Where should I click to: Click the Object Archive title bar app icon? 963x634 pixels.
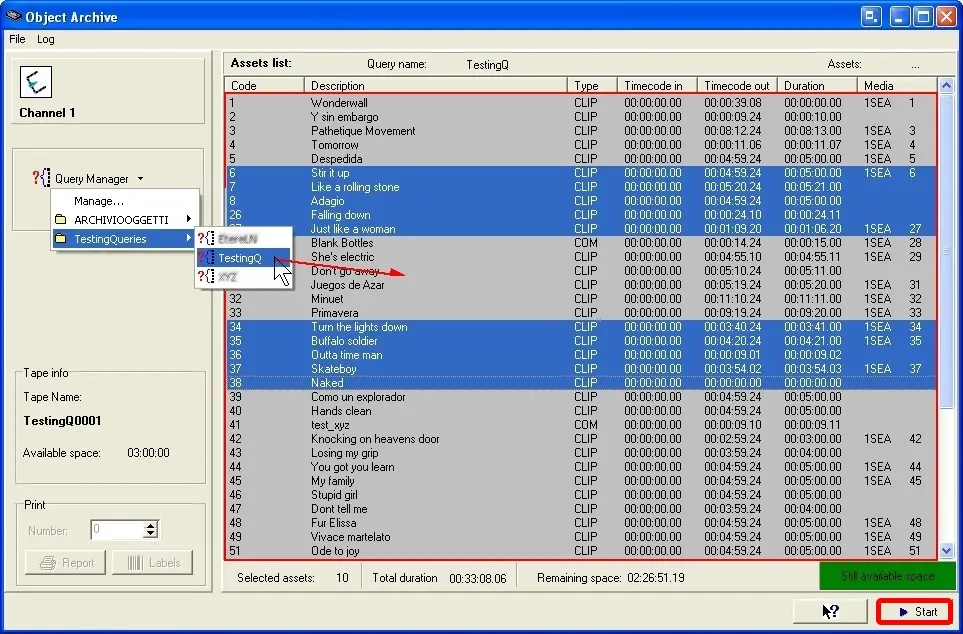tap(13, 16)
